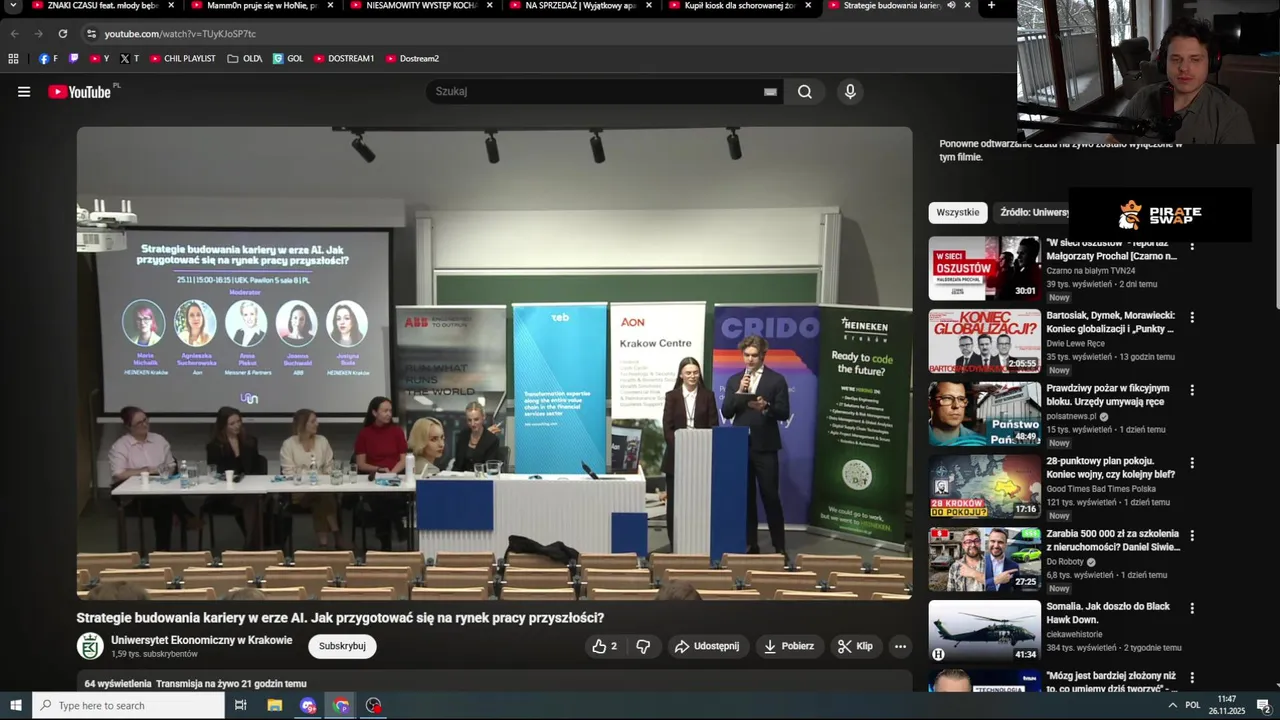Image resolution: width=1280 pixels, height=720 pixels.
Task: Open options for 'W sieci oszustów' video
Action: (1191, 245)
